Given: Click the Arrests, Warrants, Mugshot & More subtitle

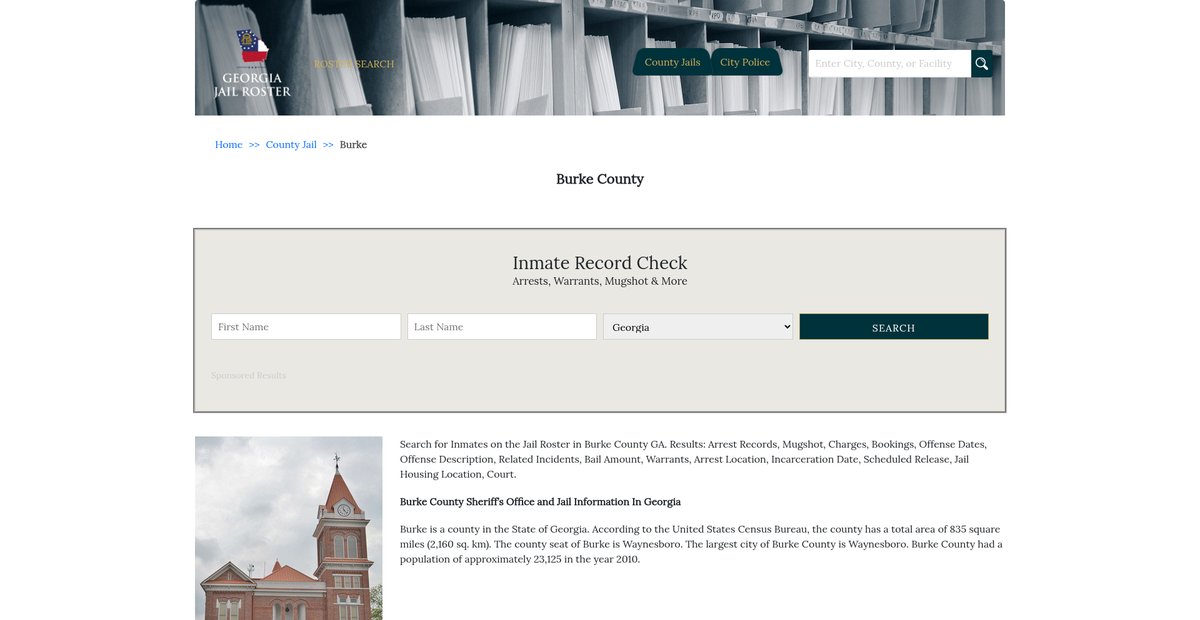Looking at the screenshot, I should pyautogui.click(x=600, y=282).
